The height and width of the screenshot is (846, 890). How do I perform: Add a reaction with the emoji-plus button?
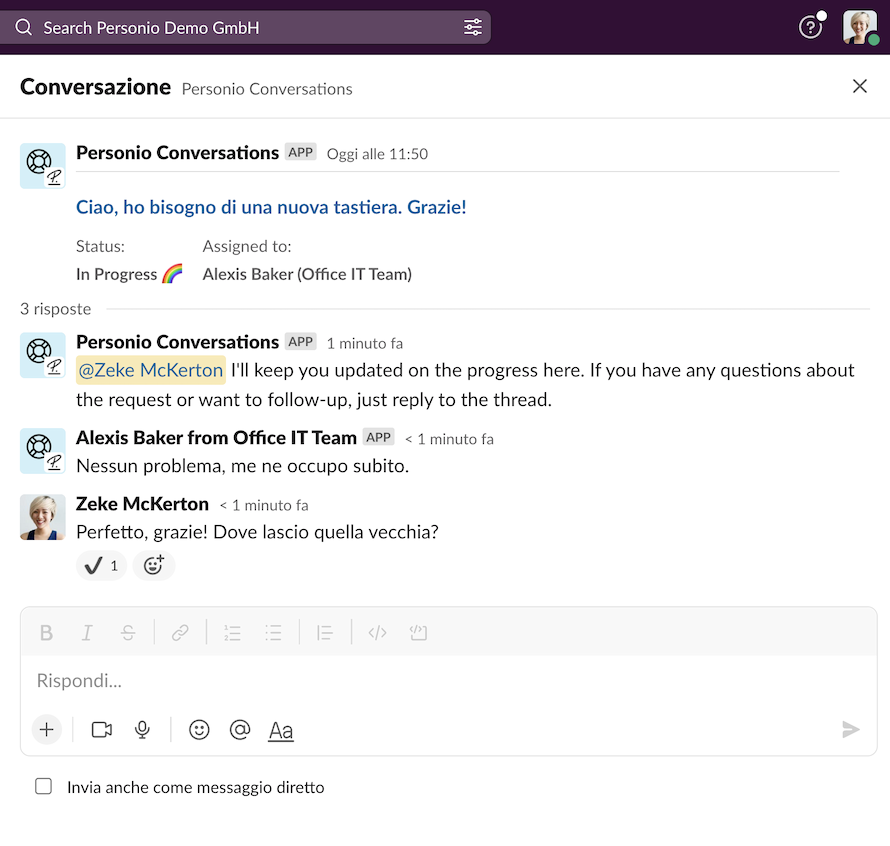coord(153,566)
